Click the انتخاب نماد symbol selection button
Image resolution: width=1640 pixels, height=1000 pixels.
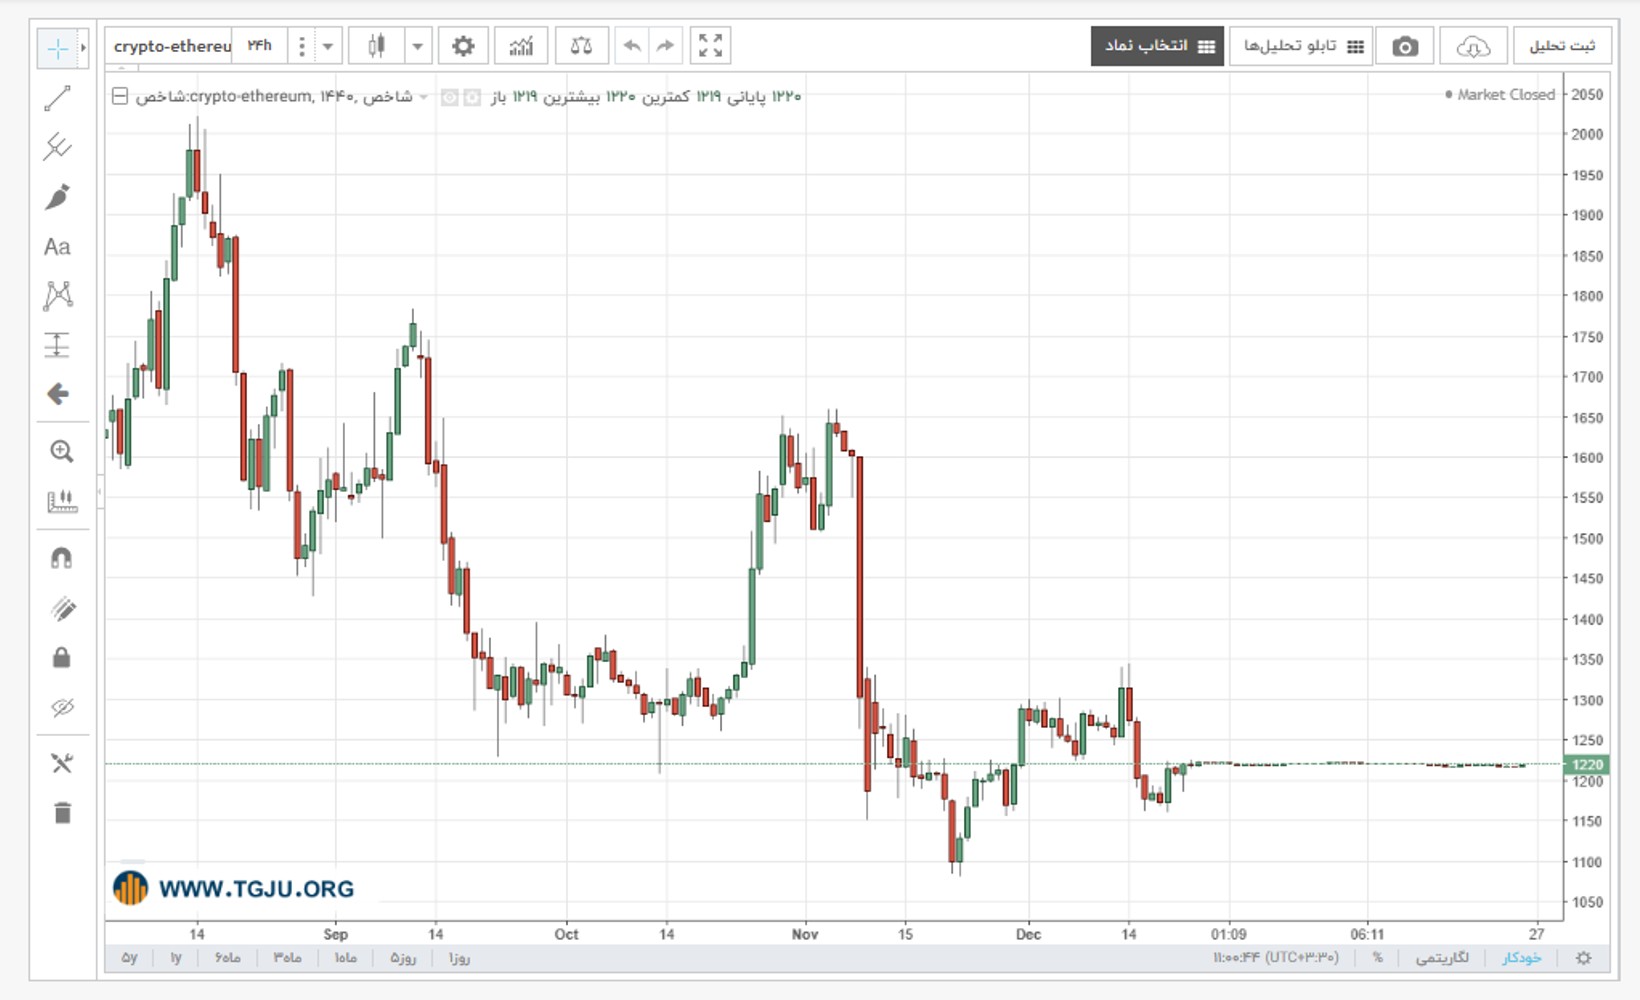[x=1157, y=46]
